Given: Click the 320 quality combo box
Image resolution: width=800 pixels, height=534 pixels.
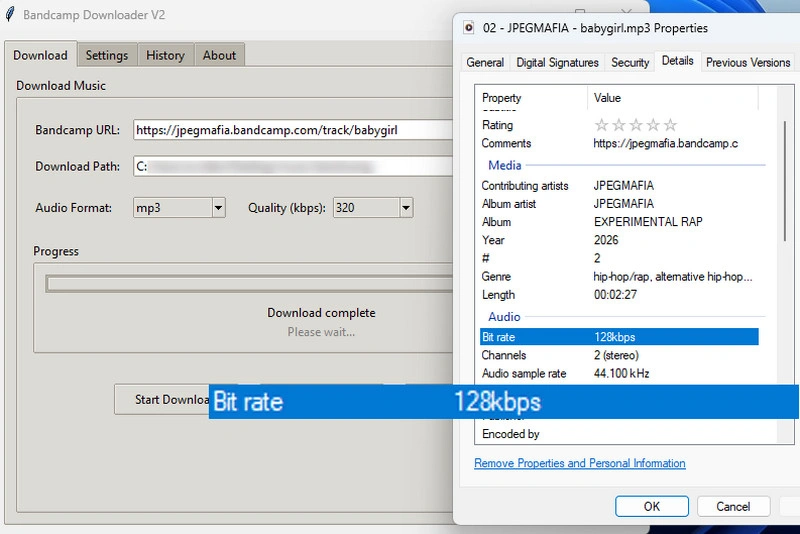Looking at the screenshot, I should pos(373,208).
